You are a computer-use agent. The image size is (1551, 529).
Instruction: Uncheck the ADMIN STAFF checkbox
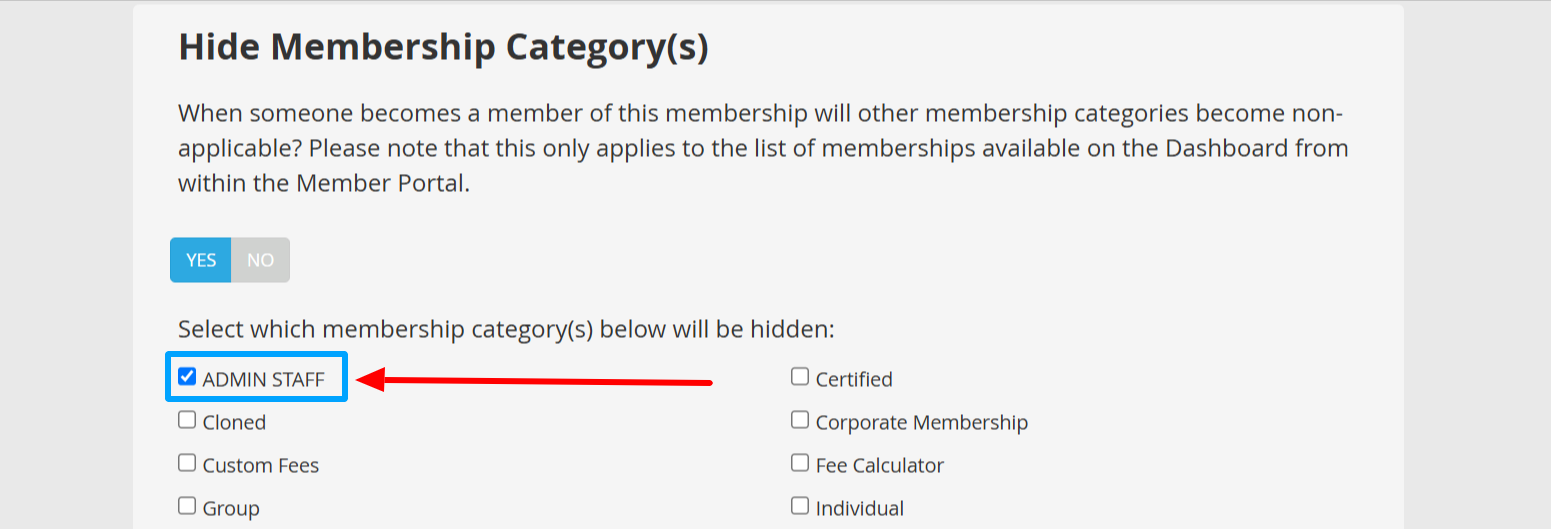coord(187,377)
